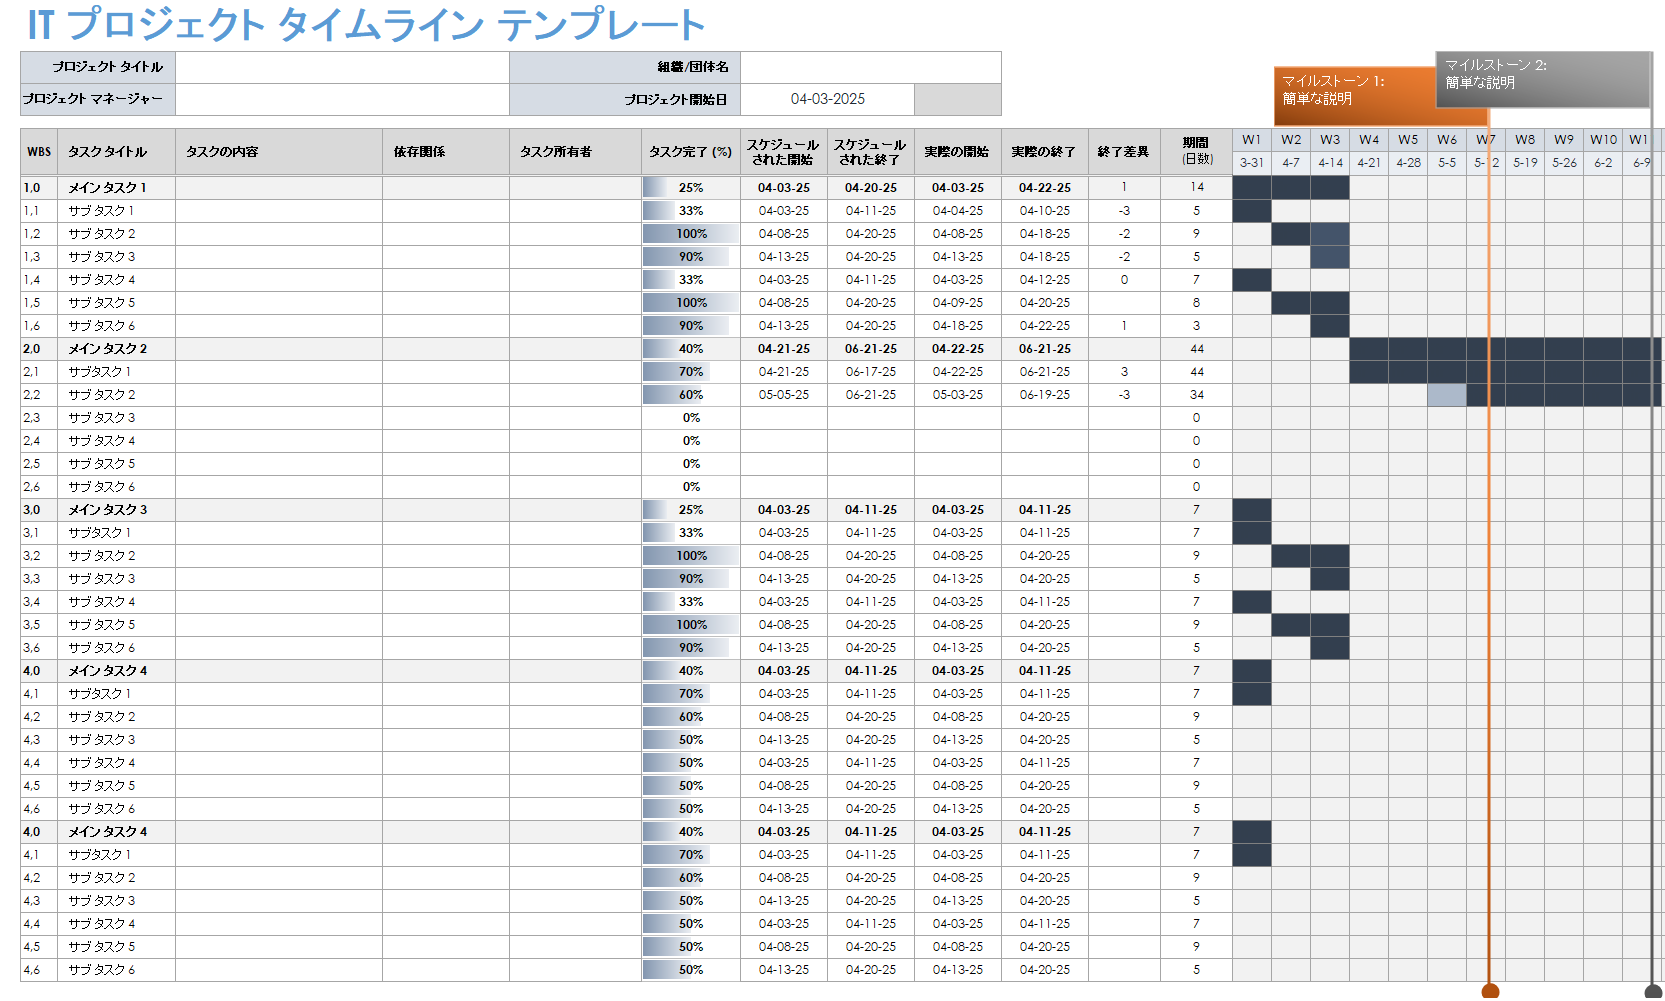
Task: Select the メイン タスク 3 title cell
Action: (116, 509)
